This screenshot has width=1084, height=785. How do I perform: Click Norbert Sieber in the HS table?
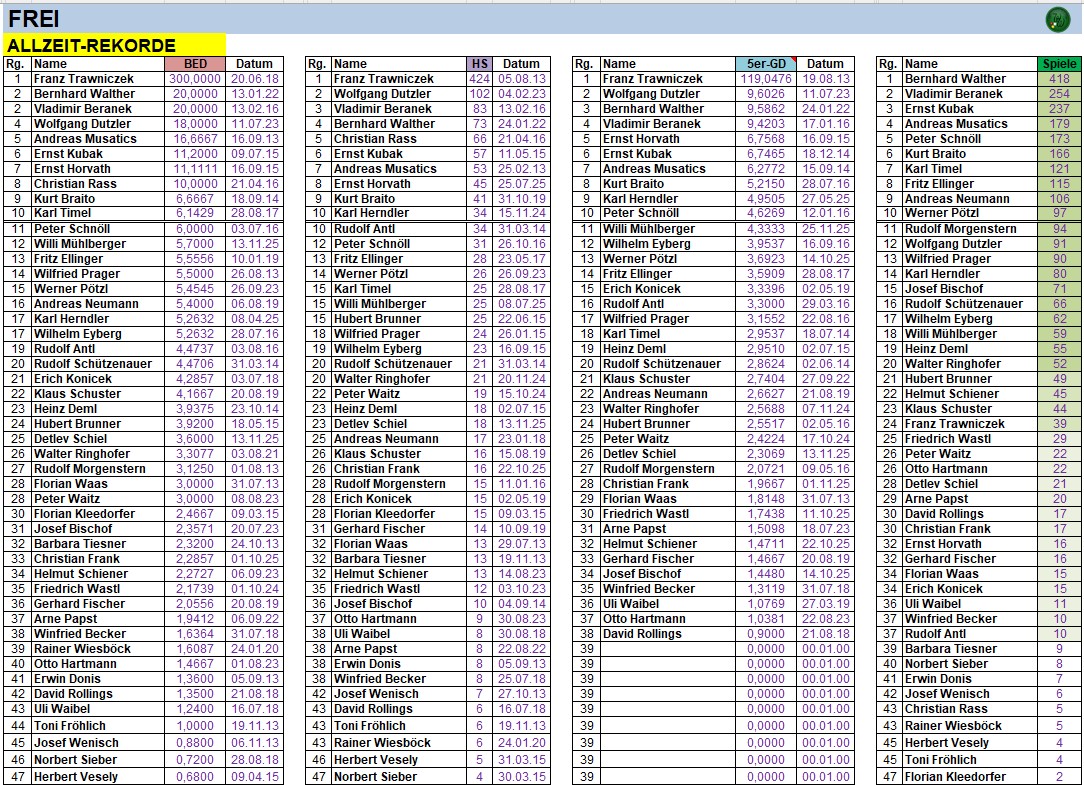[375, 777]
